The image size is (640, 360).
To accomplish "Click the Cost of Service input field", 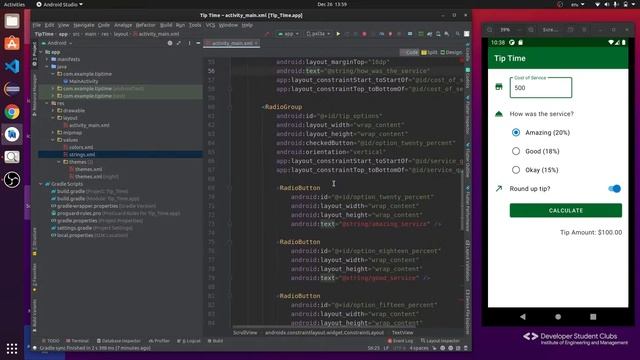I will tap(541, 87).
